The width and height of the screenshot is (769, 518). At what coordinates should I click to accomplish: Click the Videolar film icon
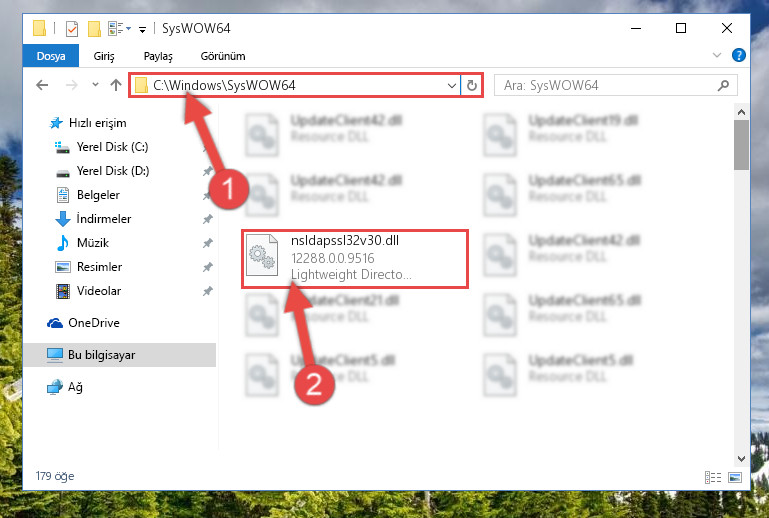pyautogui.click(x=63, y=291)
